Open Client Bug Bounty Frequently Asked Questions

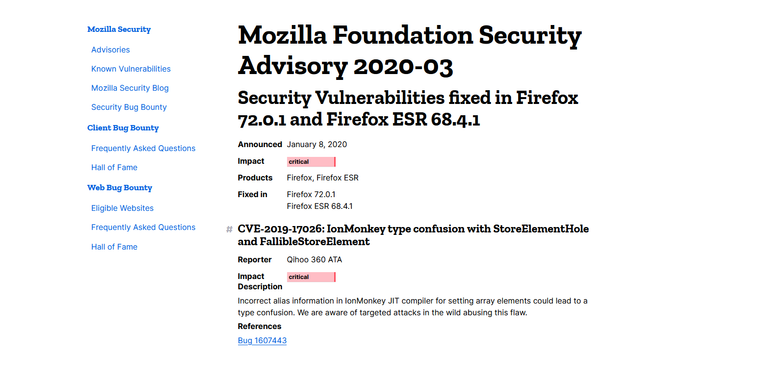(143, 148)
